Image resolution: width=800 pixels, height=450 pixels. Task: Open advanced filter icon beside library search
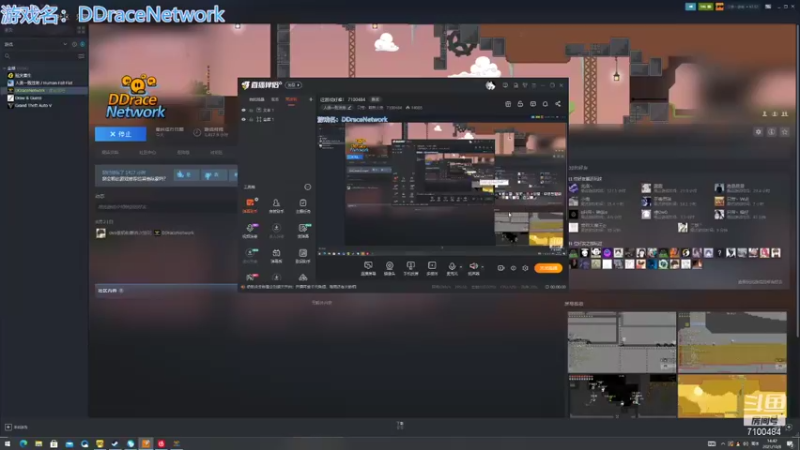pos(81,56)
